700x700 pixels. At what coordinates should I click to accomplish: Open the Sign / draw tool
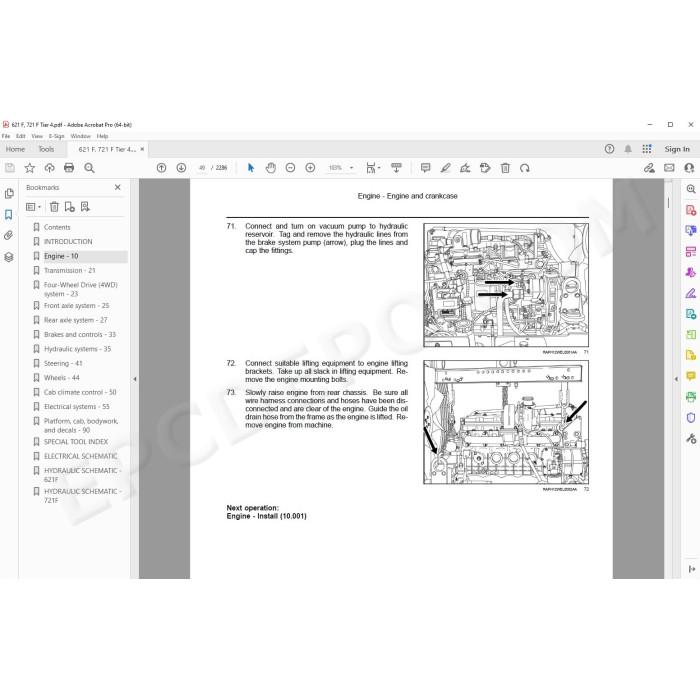(x=465, y=168)
